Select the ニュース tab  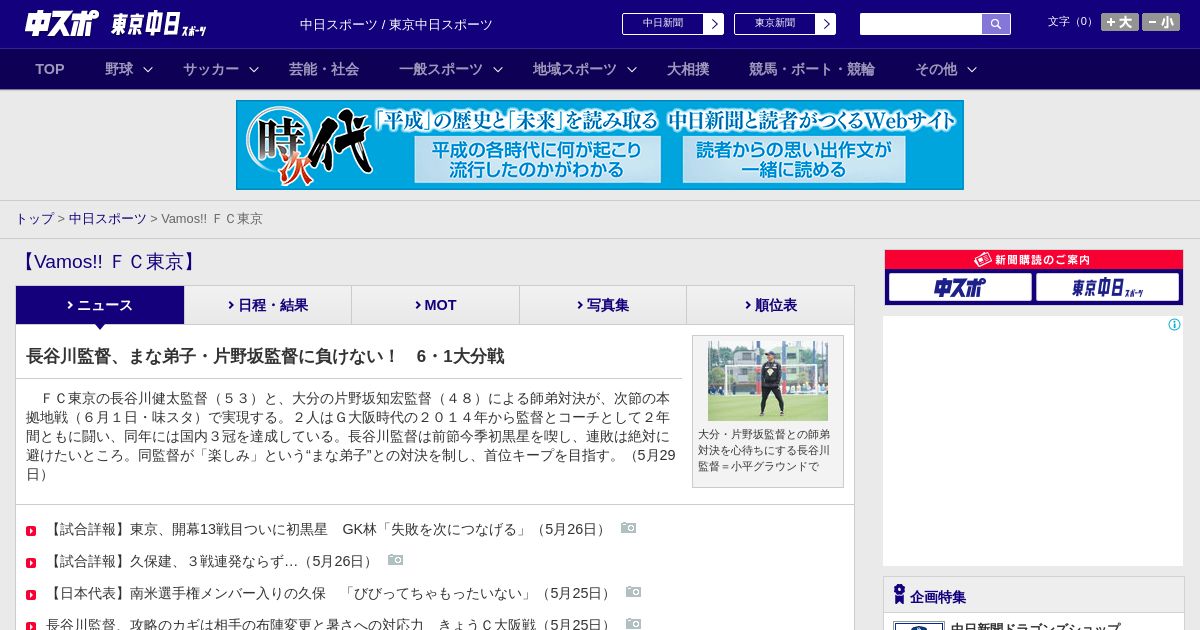tap(100, 305)
